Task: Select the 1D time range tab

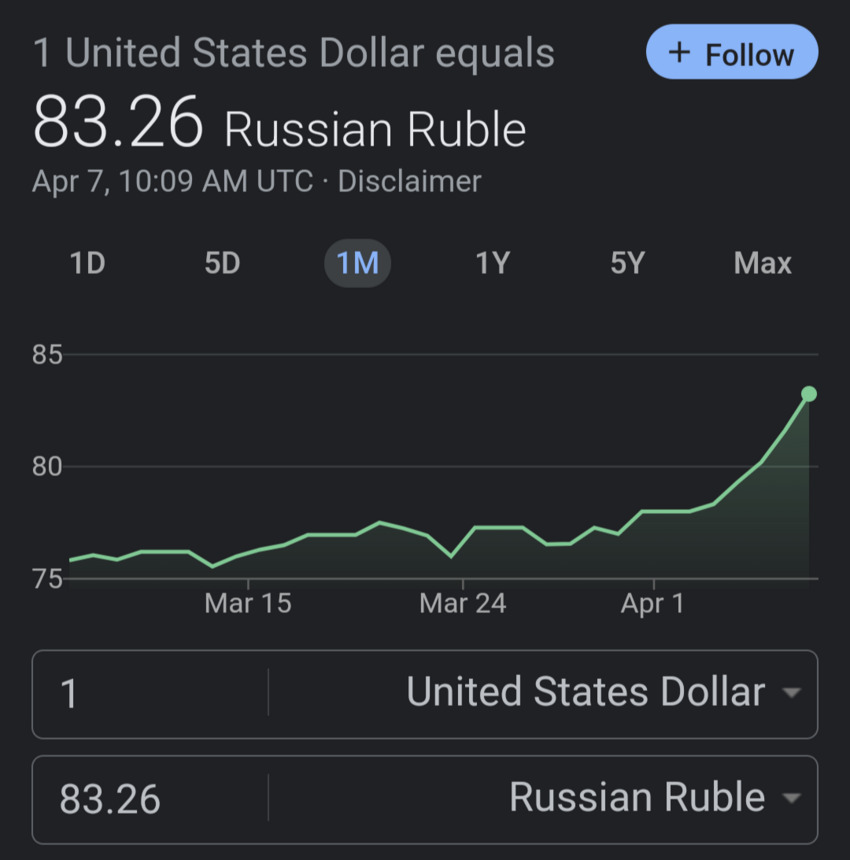Action: (x=87, y=263)
